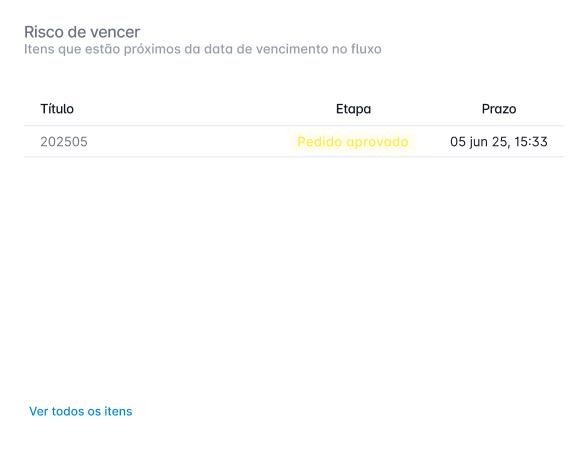Sort the table by Etapa column

tap(353, 109)
